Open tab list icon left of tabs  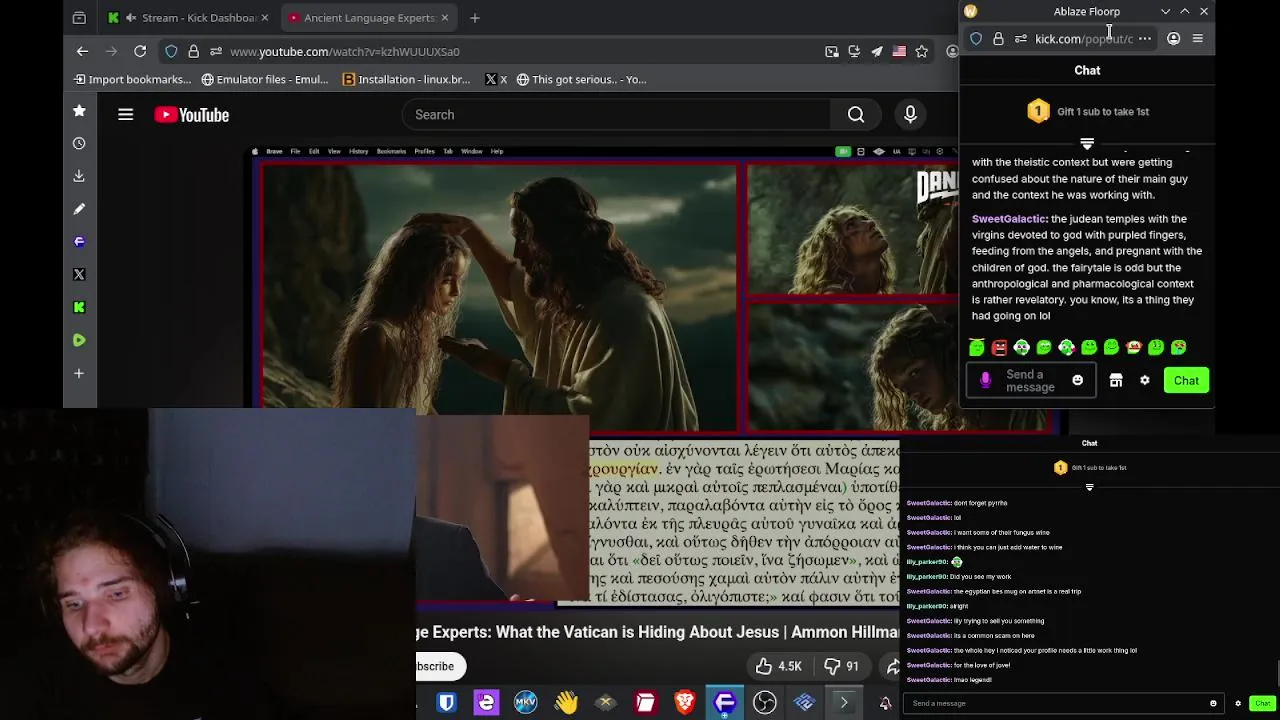[x=79, y=17]
